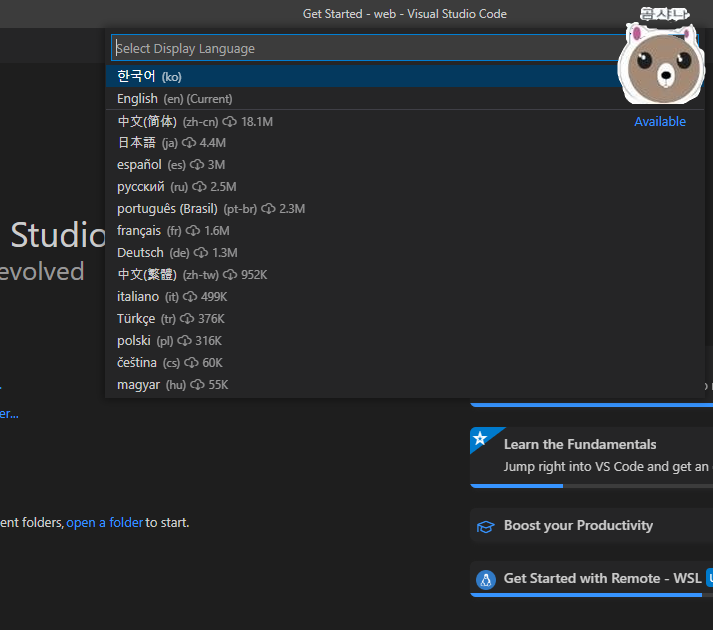Click the Available section label

click(660, 121)
